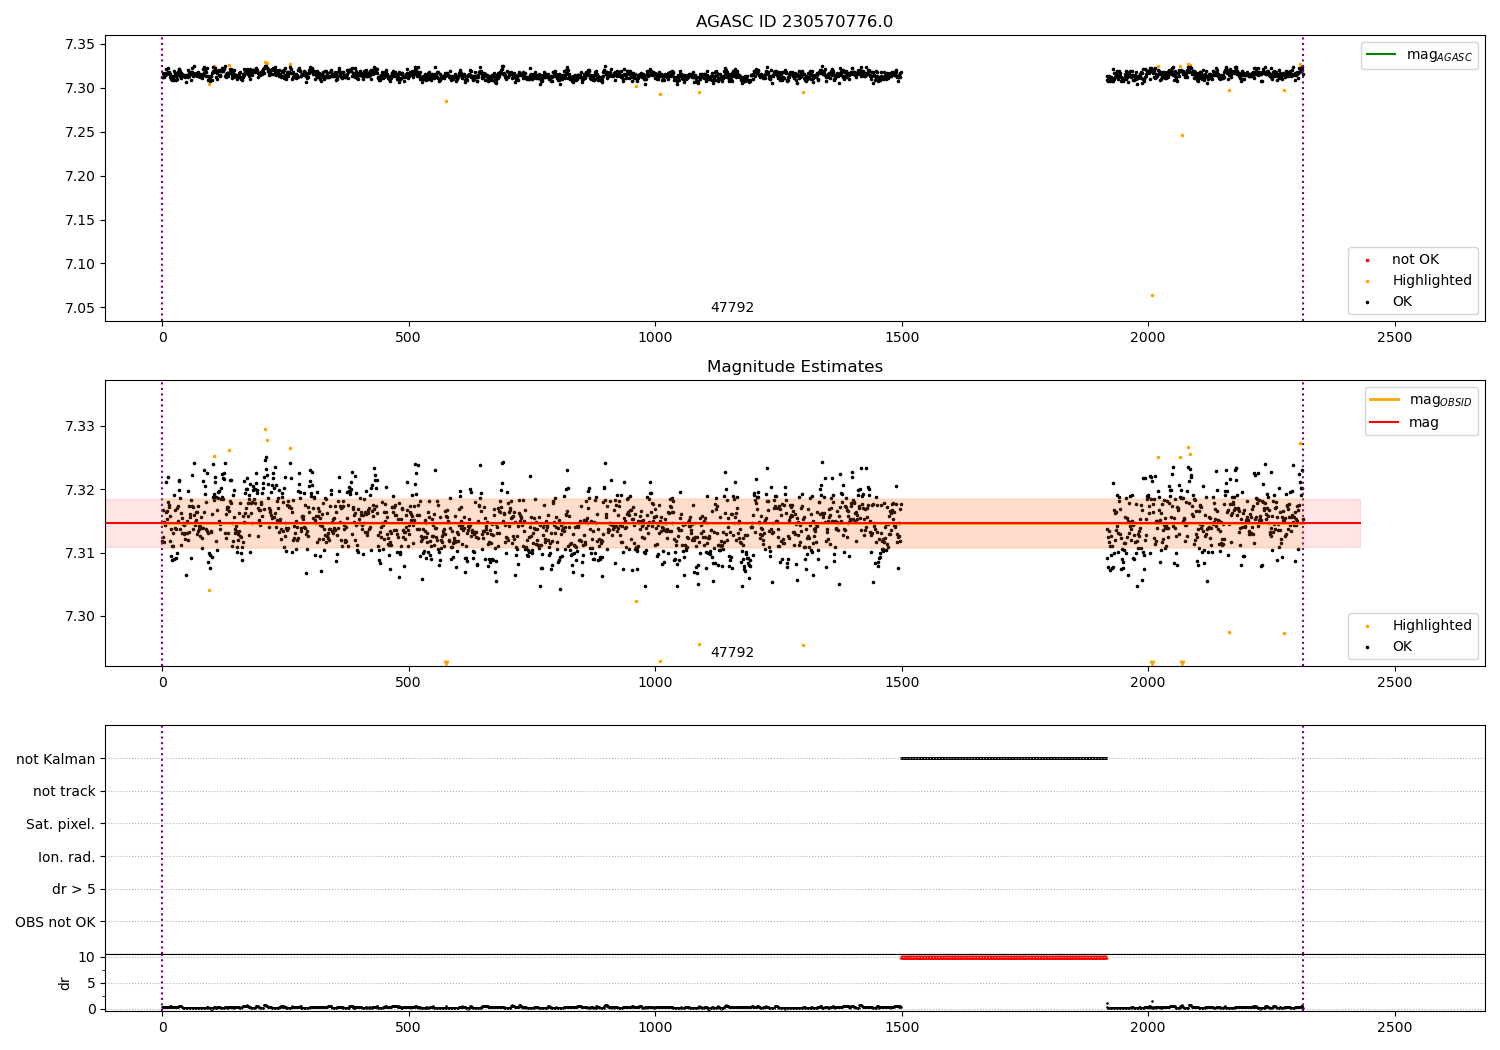Click the rotated "dr" y-axis label
Screen dimensions: 1500x1050
point(65,983)
